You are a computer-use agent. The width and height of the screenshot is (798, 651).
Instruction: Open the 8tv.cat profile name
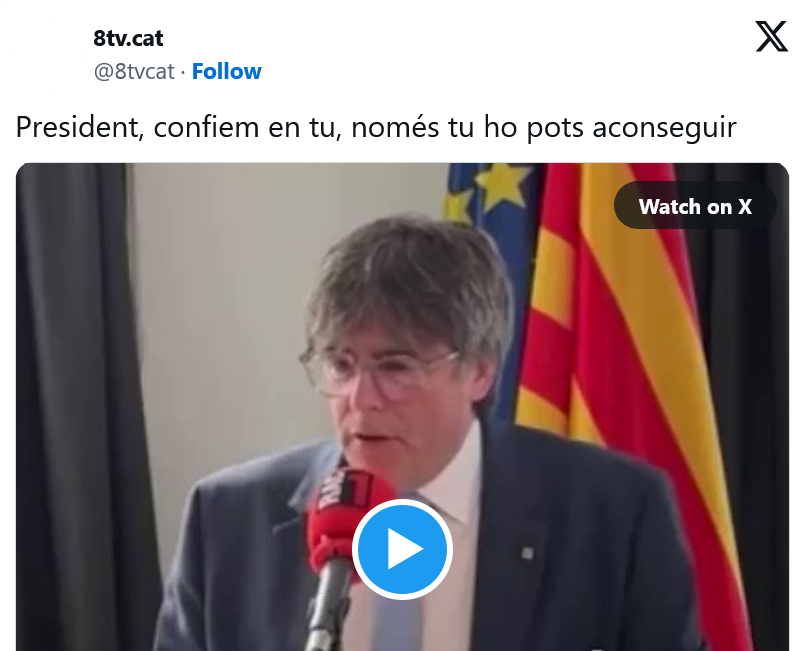point(128,38)
